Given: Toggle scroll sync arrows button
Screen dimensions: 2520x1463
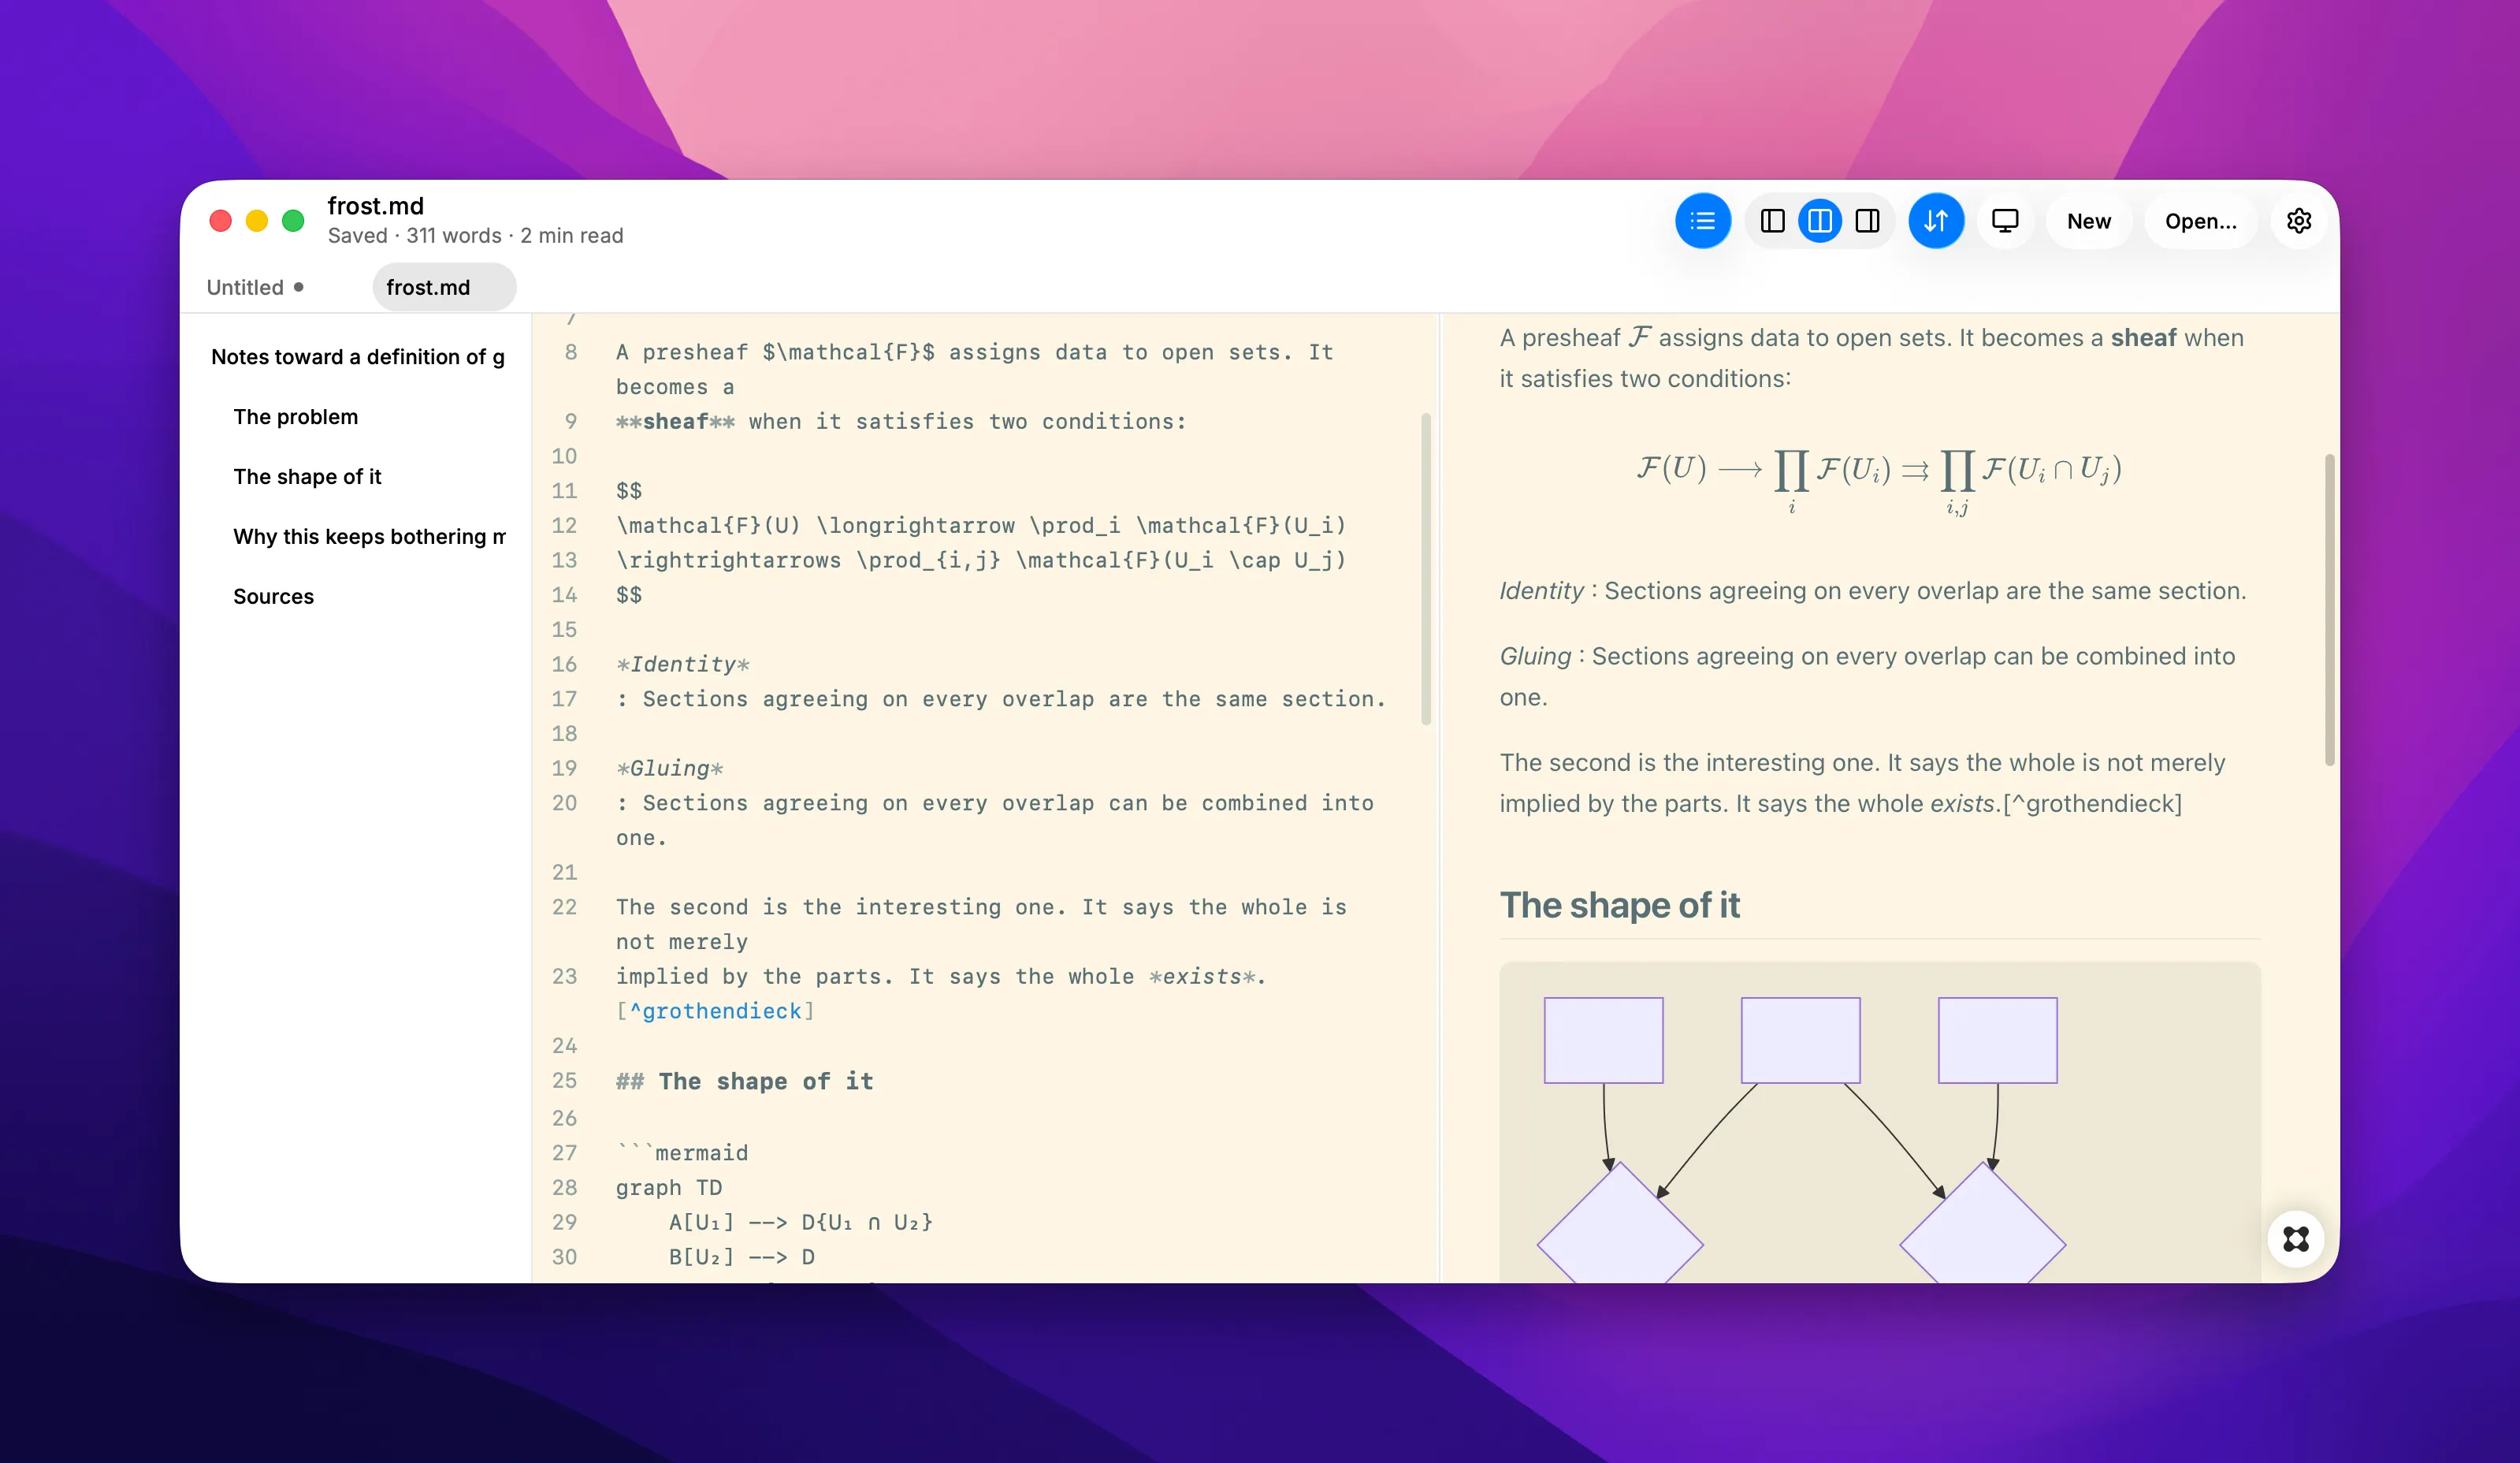Looking at the screenshot, I should [1936, 221].
